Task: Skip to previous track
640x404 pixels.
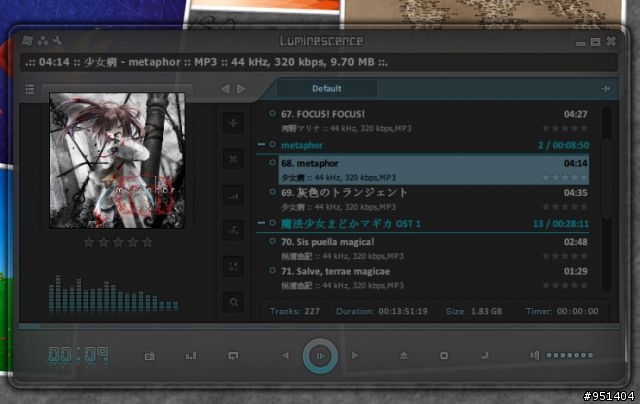Action: (x=286, y=356)
